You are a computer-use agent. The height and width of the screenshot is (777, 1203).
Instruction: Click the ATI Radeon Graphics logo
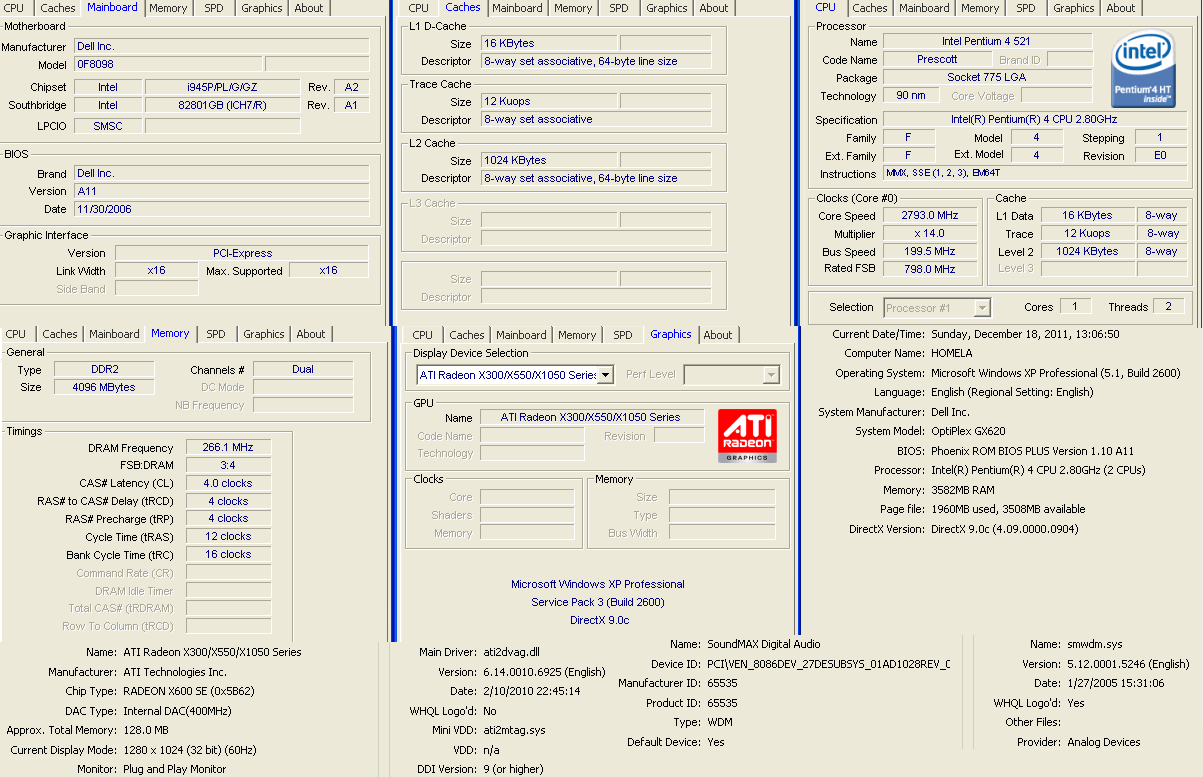tap(746, 435)
